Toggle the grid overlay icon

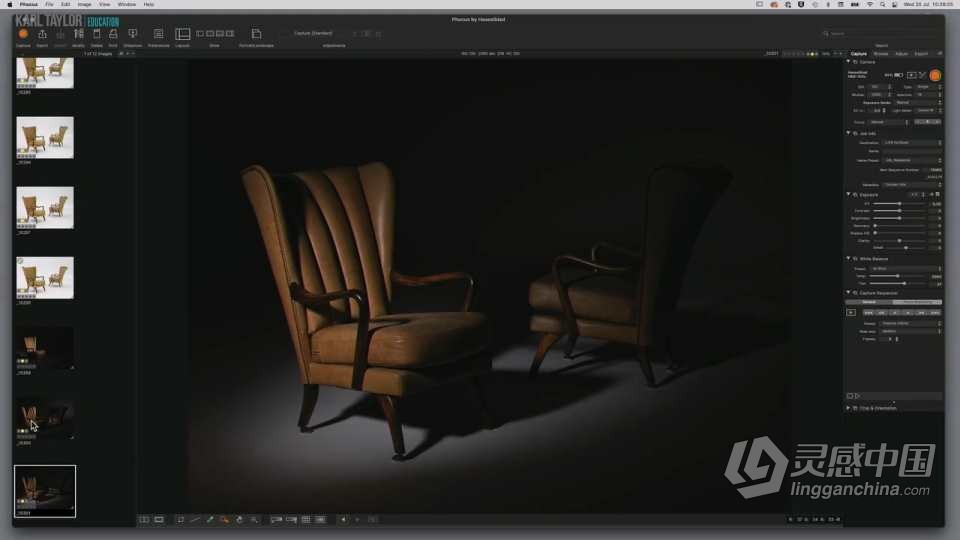306,519
